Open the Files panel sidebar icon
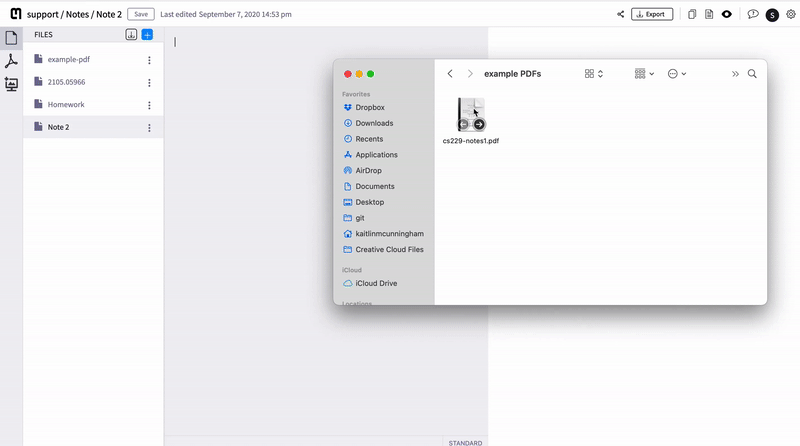Image resolution: width=800 pixels, height=446 pixels. [x=11, y=38]
